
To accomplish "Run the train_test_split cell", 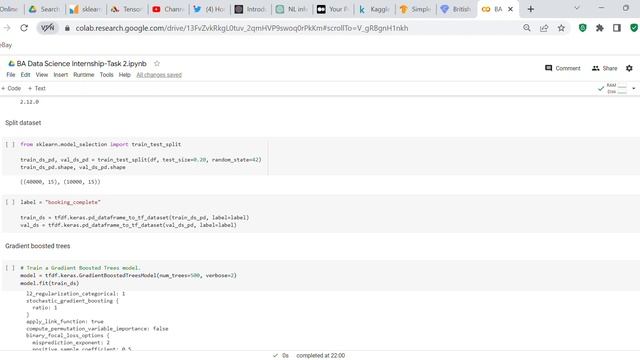I will [x=10, y=144].
